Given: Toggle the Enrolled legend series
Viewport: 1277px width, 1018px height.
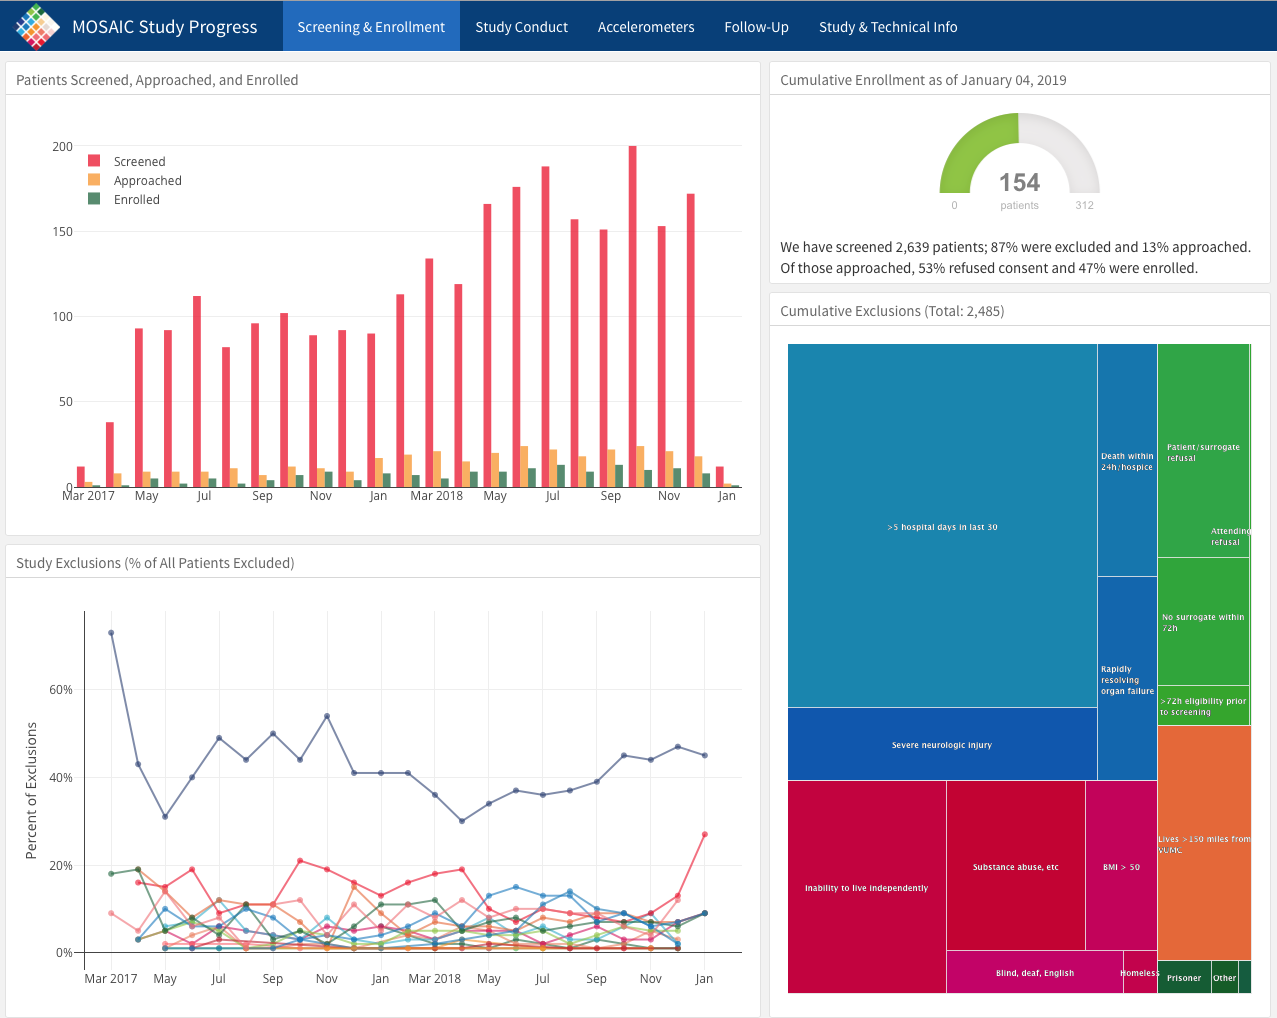Looking at the screenshot, I should click(136, 200).
